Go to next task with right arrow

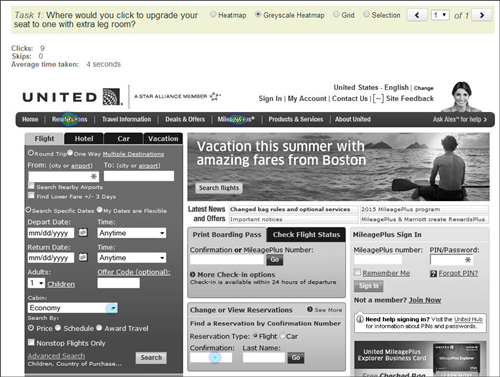(482, 15)
